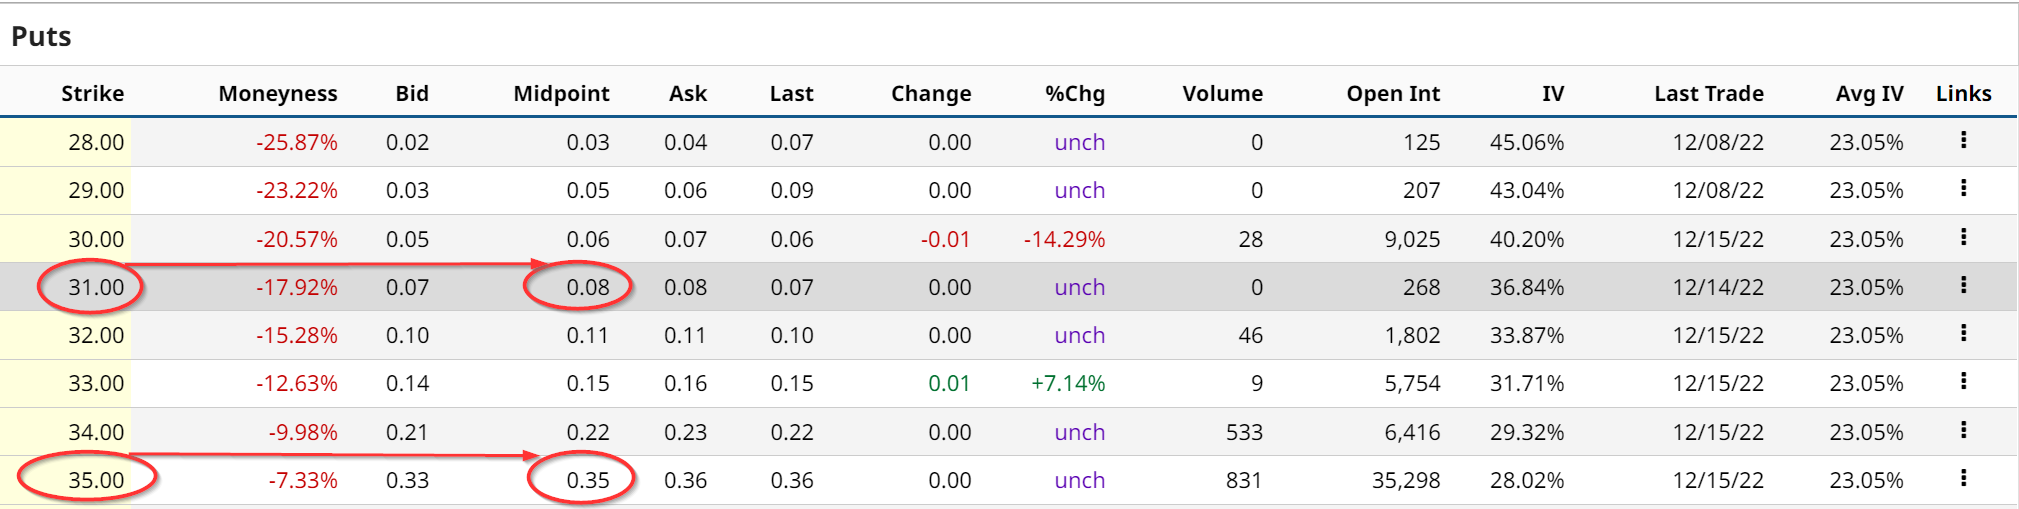
Task: Open three-dot menu for 31.00 strike
Action: [1963, 286]
